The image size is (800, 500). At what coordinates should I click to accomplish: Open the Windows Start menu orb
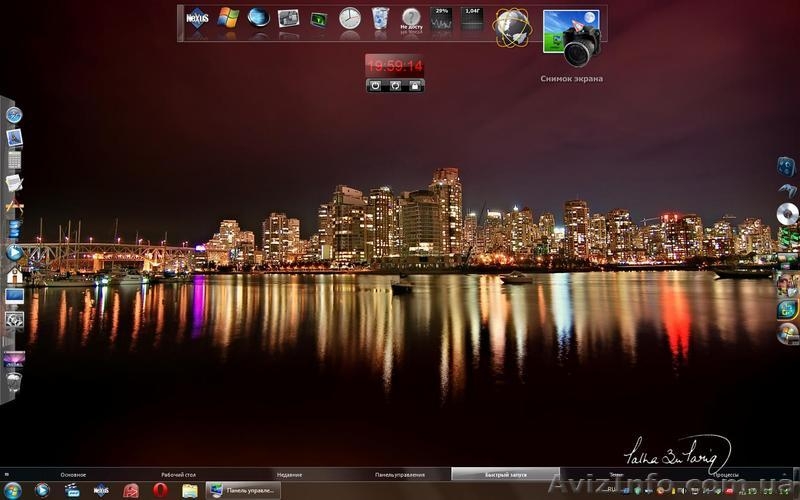pyautogui.click(x=42, y=490)
